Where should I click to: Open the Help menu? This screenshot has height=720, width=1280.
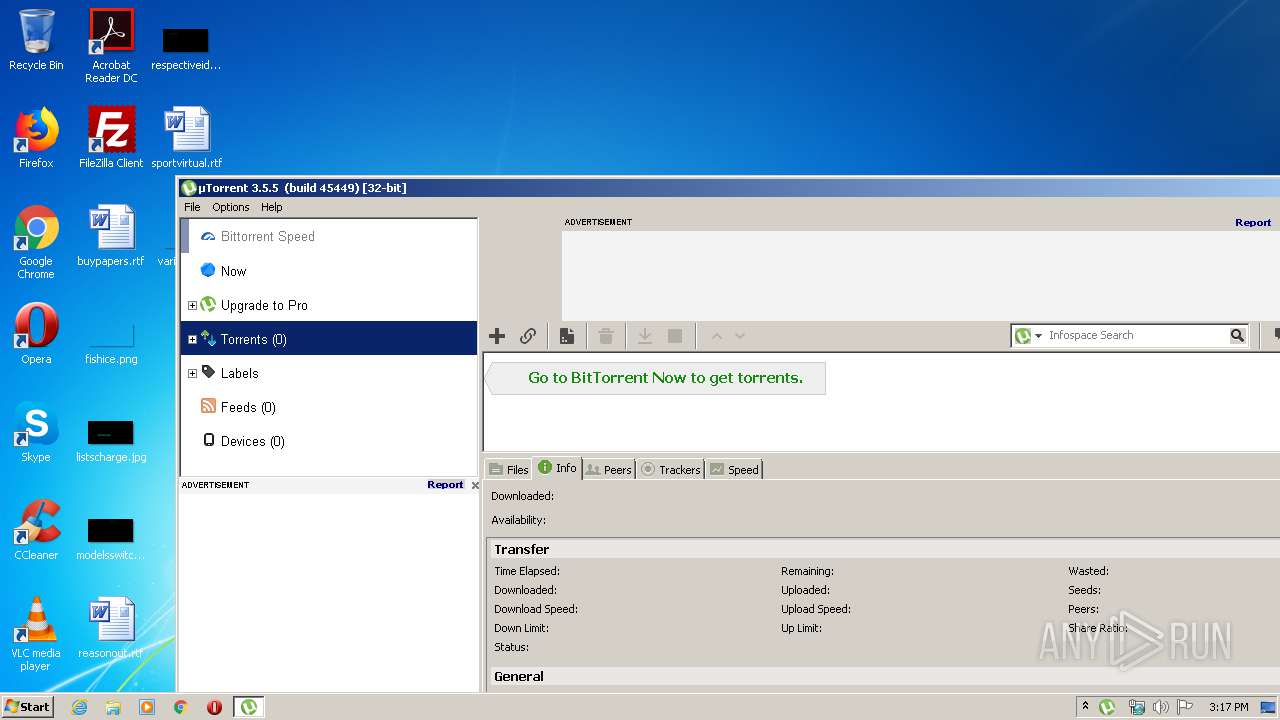point(272,207)
